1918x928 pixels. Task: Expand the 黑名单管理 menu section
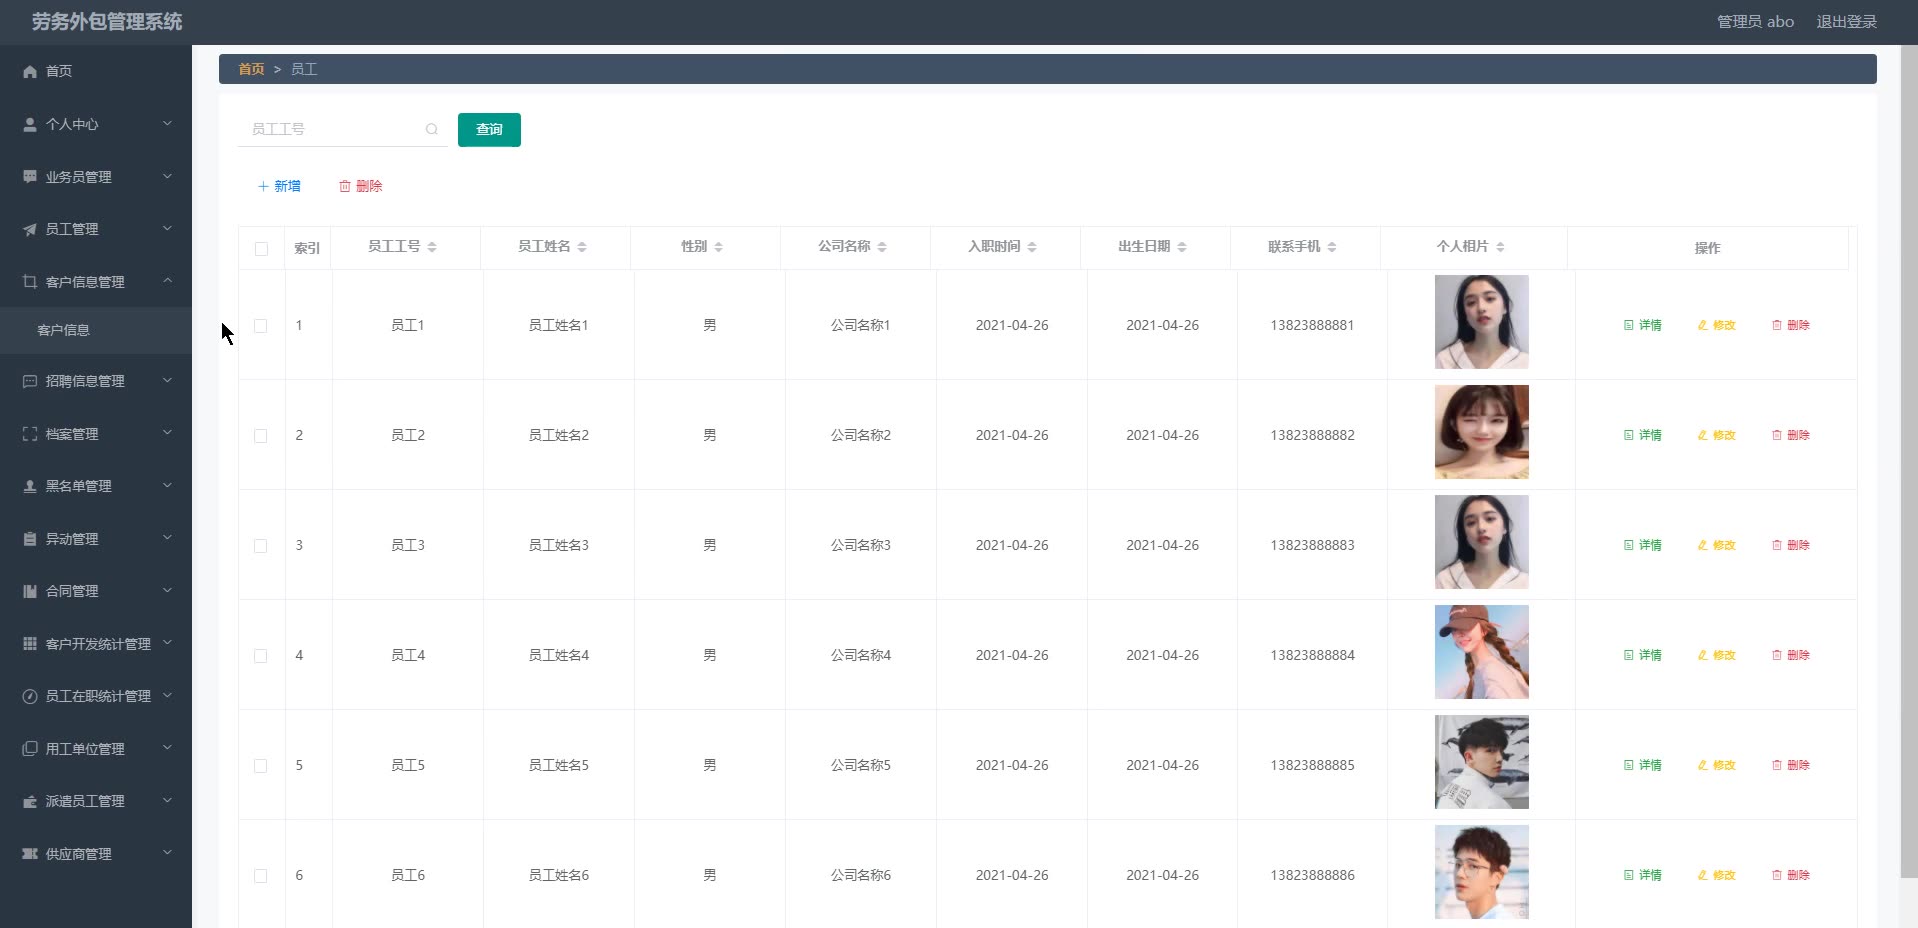tap(96, 485)
